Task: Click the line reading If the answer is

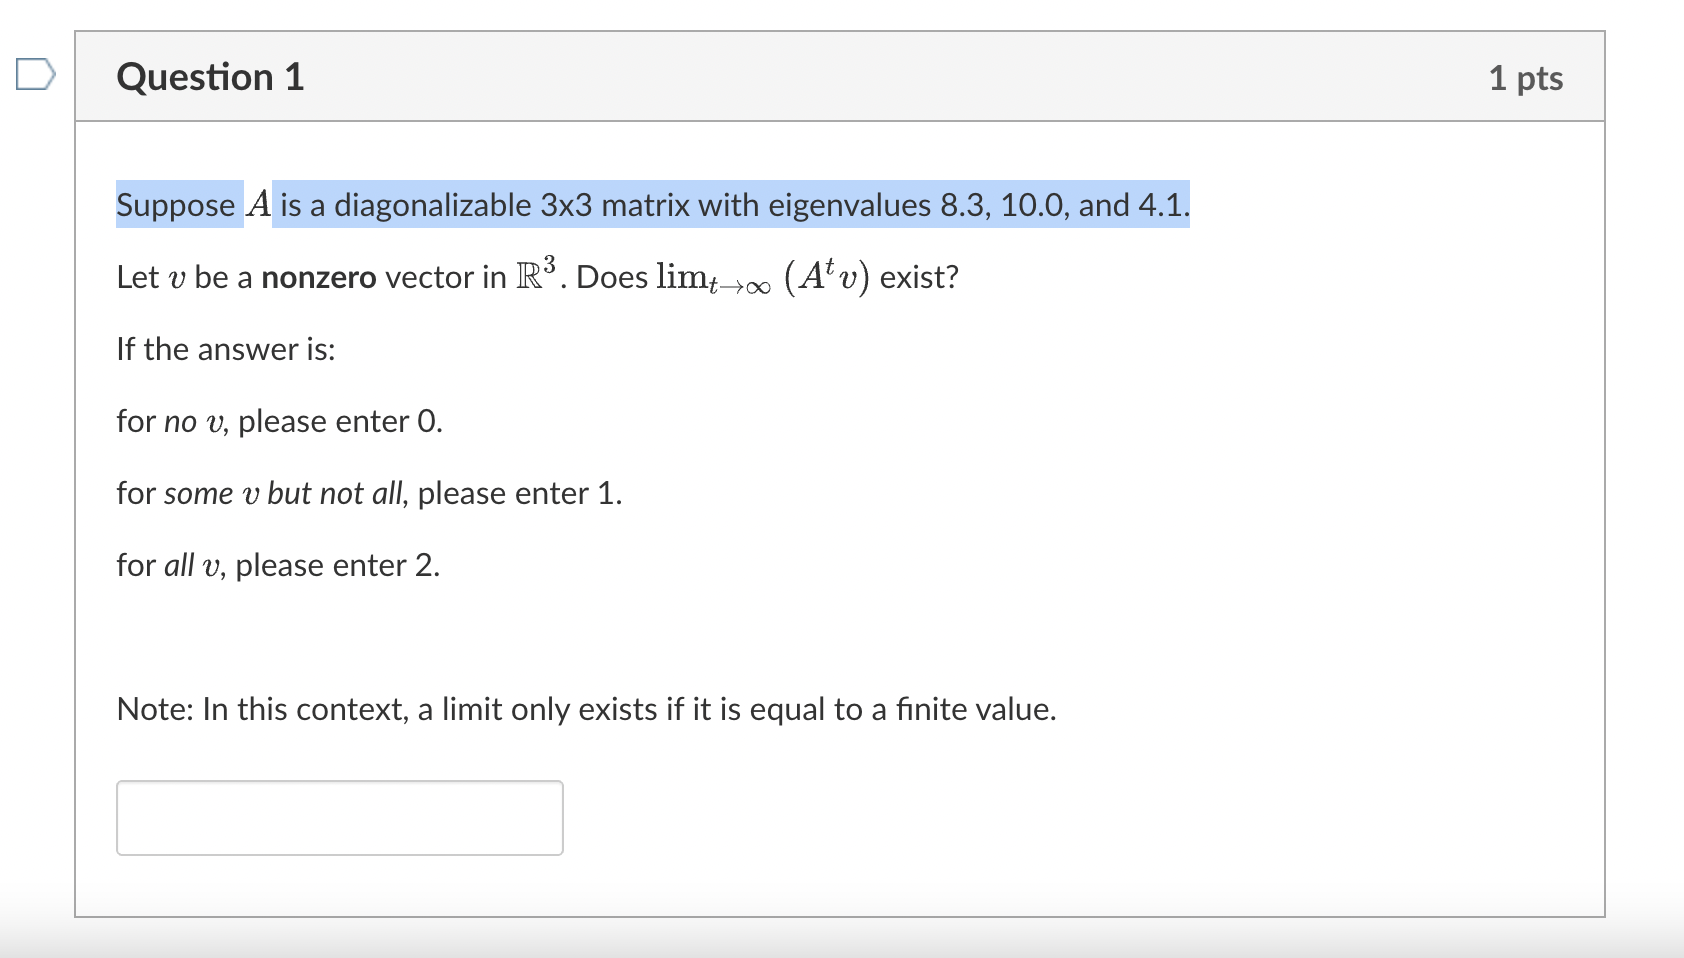Action: point(225,349)
